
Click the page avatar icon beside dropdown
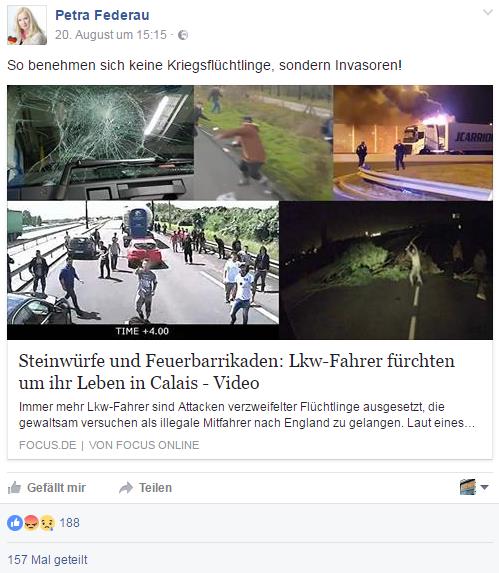468,487
